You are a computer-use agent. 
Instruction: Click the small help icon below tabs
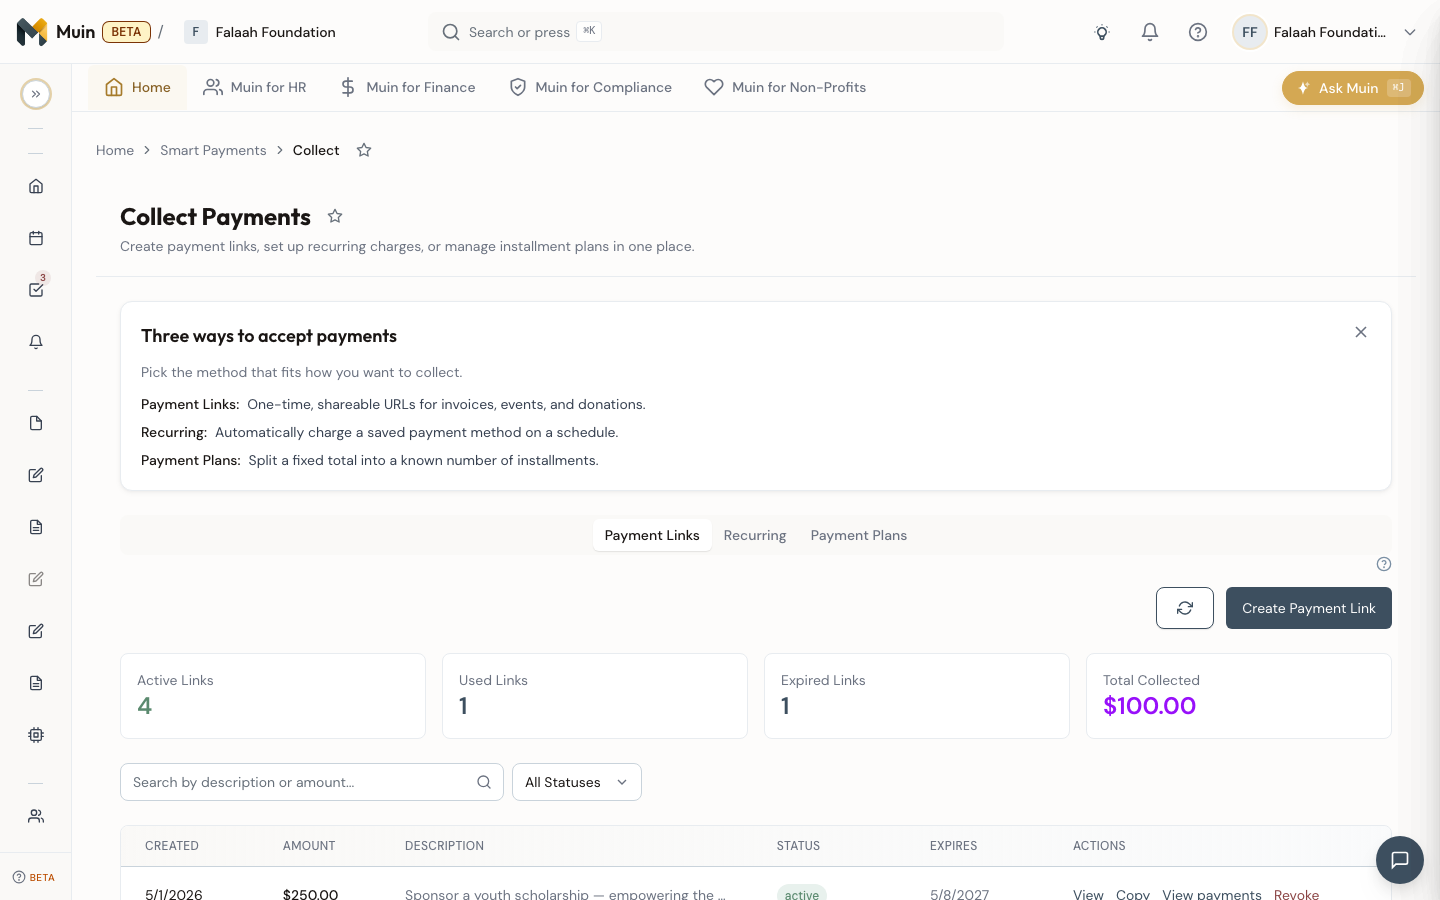pyautogui.click(x=1384, y=564)
